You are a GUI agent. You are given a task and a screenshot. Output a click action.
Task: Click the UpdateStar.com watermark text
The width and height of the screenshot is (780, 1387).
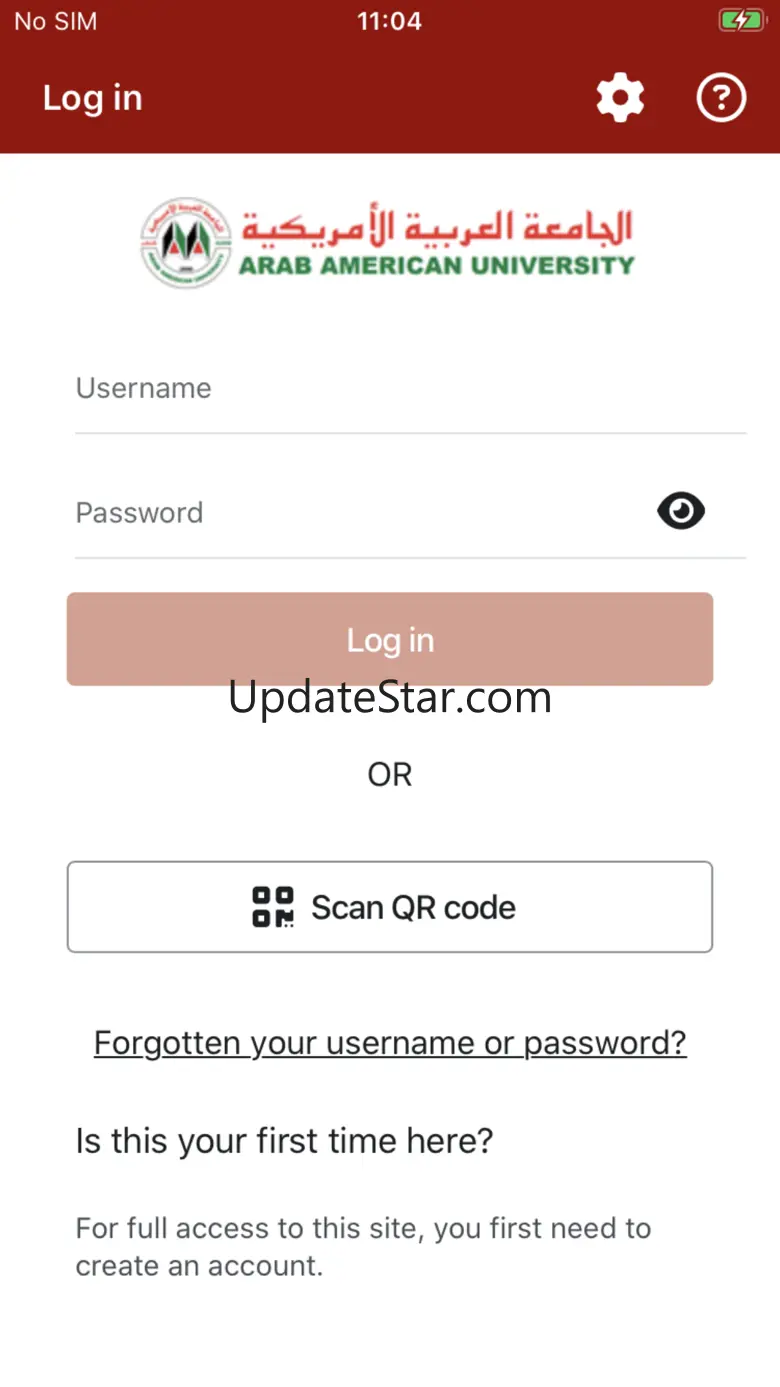tap(390, 698)
